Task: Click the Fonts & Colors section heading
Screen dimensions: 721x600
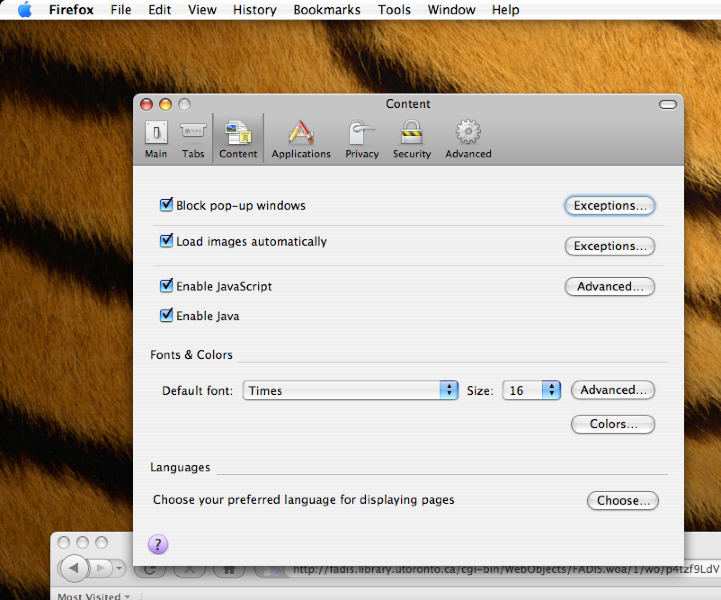Action: [191, 355]
